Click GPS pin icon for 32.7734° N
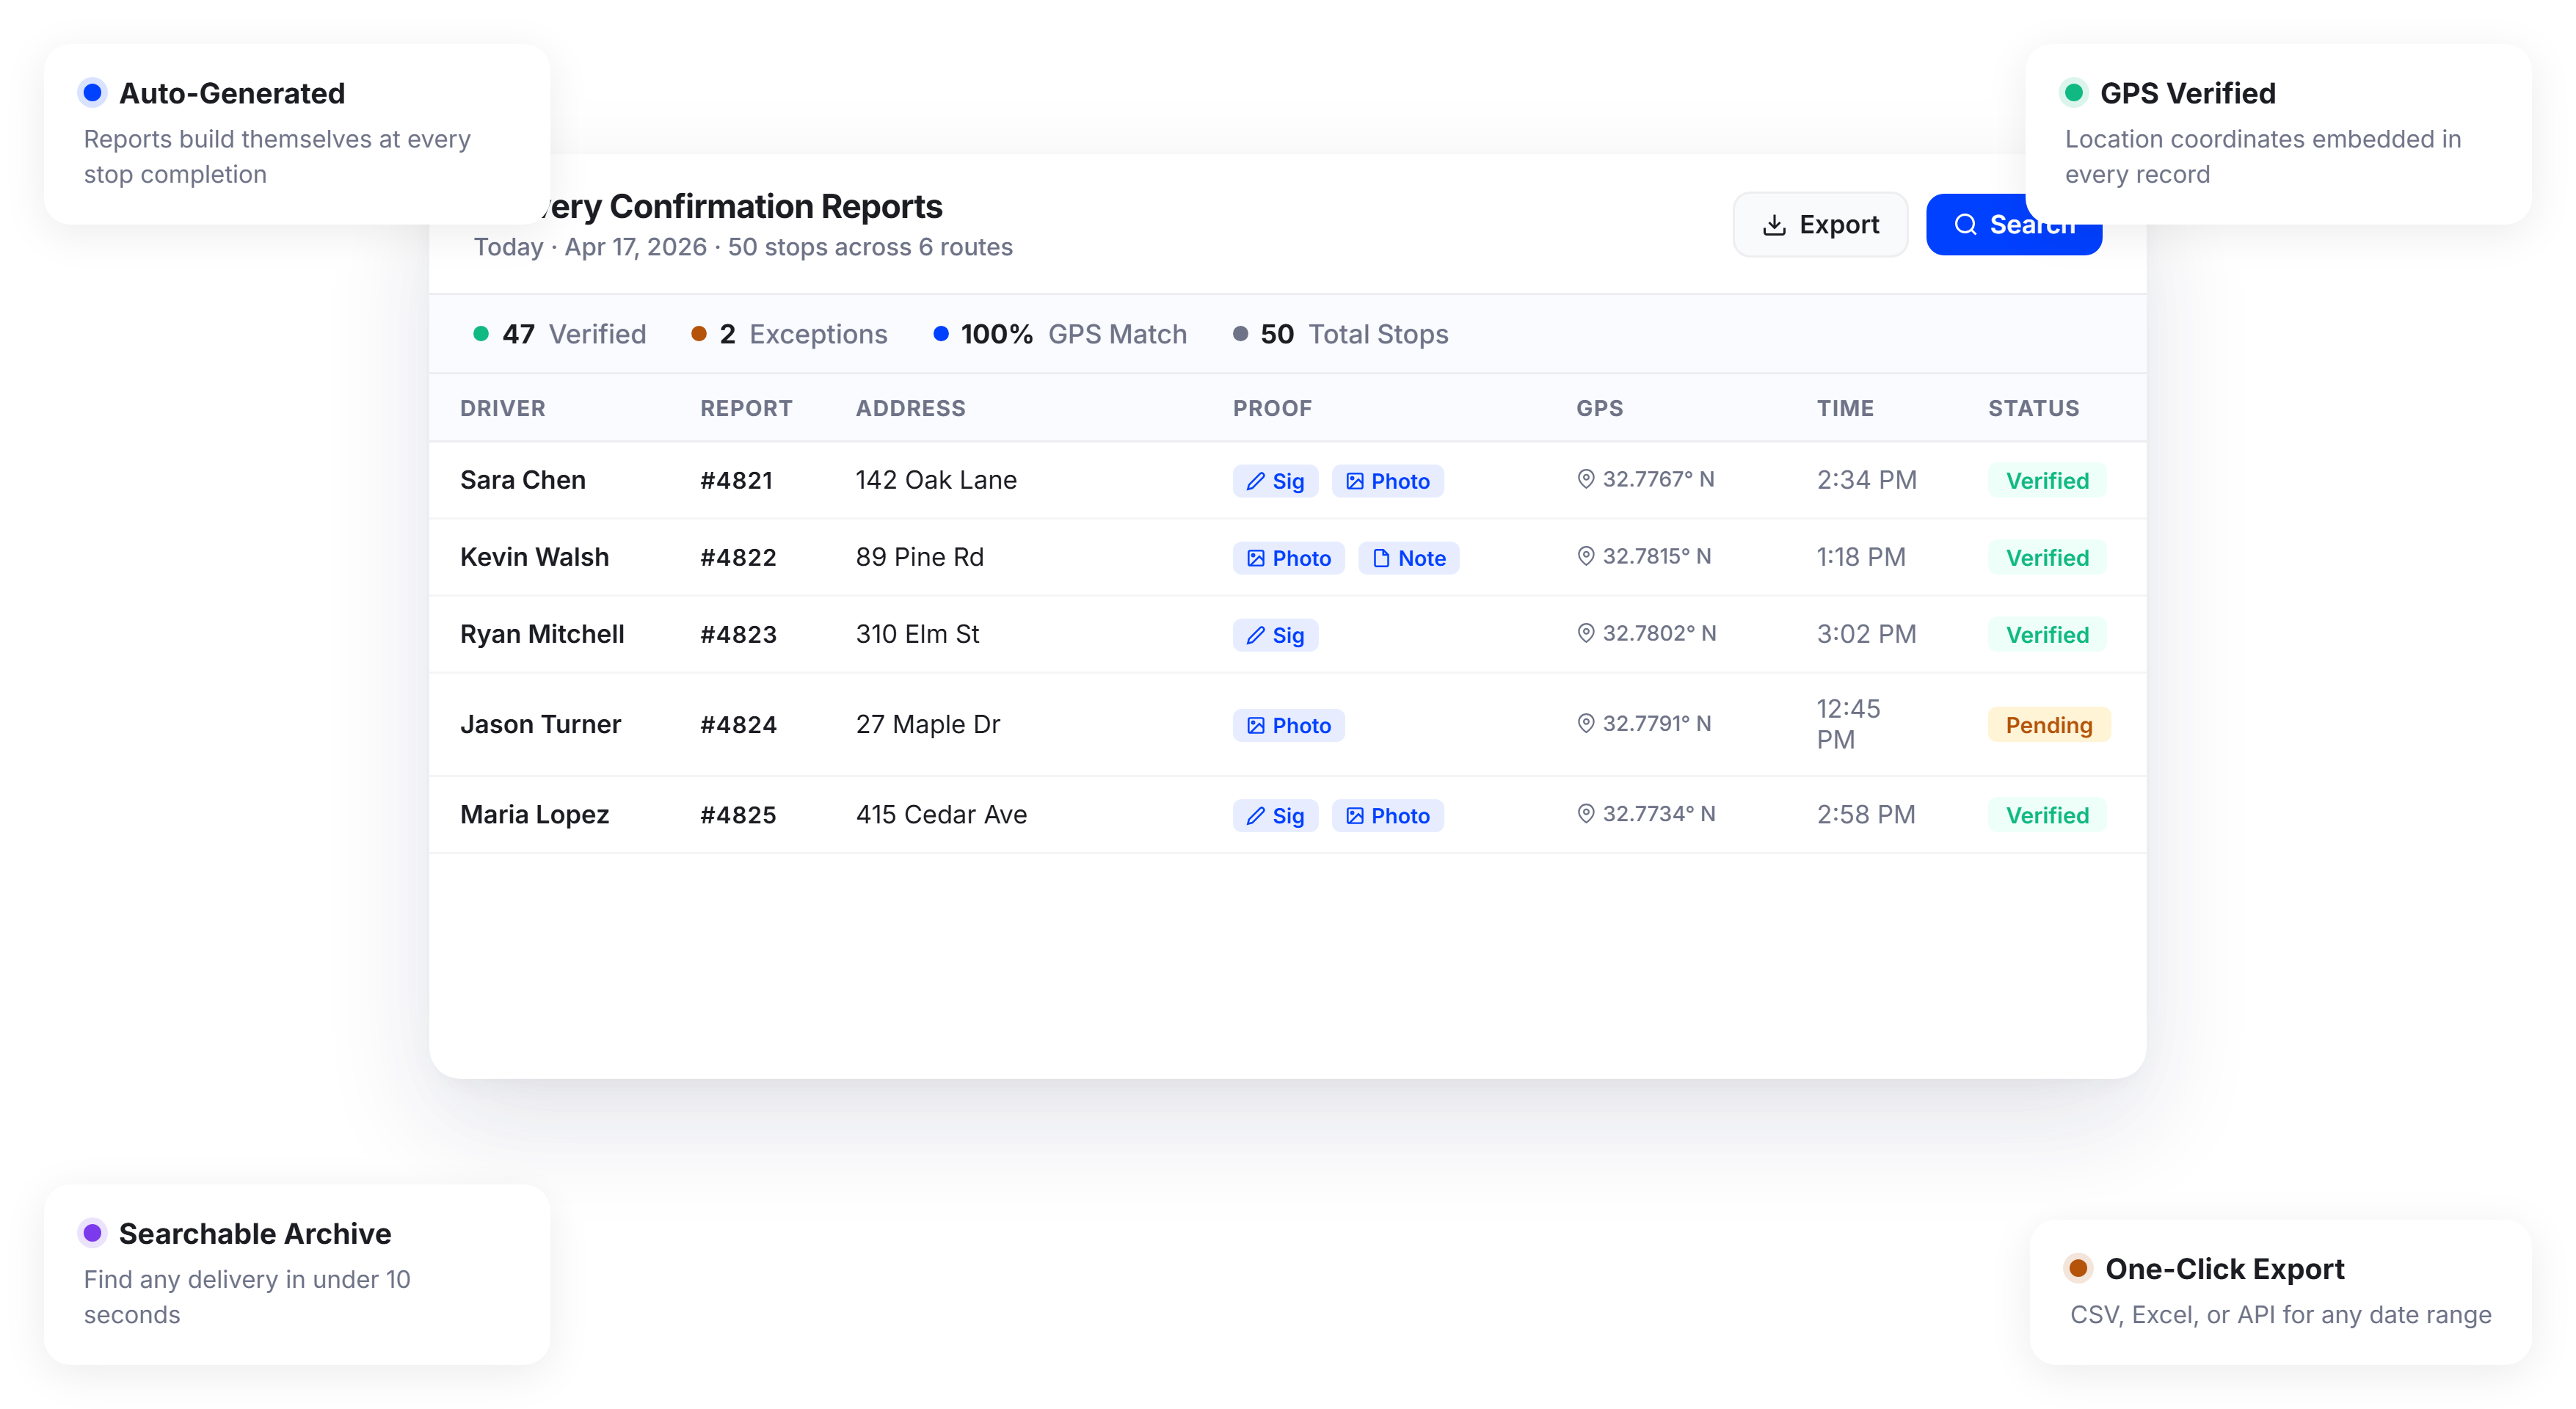Image resolution: width=2576 pixels, height=1409 pixels. pos(1586,814)
